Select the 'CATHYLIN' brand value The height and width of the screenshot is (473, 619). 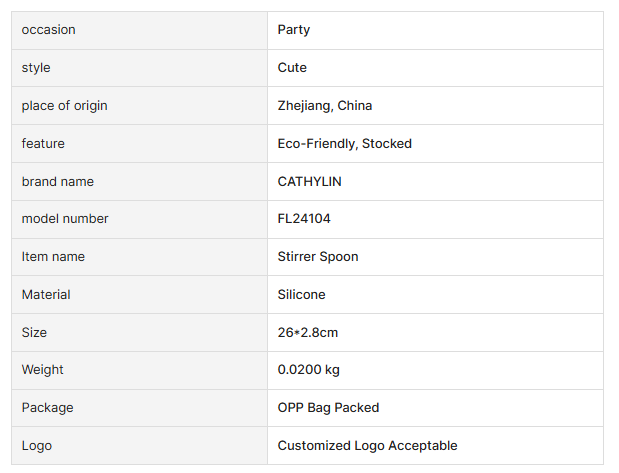[x=310, y=182]
